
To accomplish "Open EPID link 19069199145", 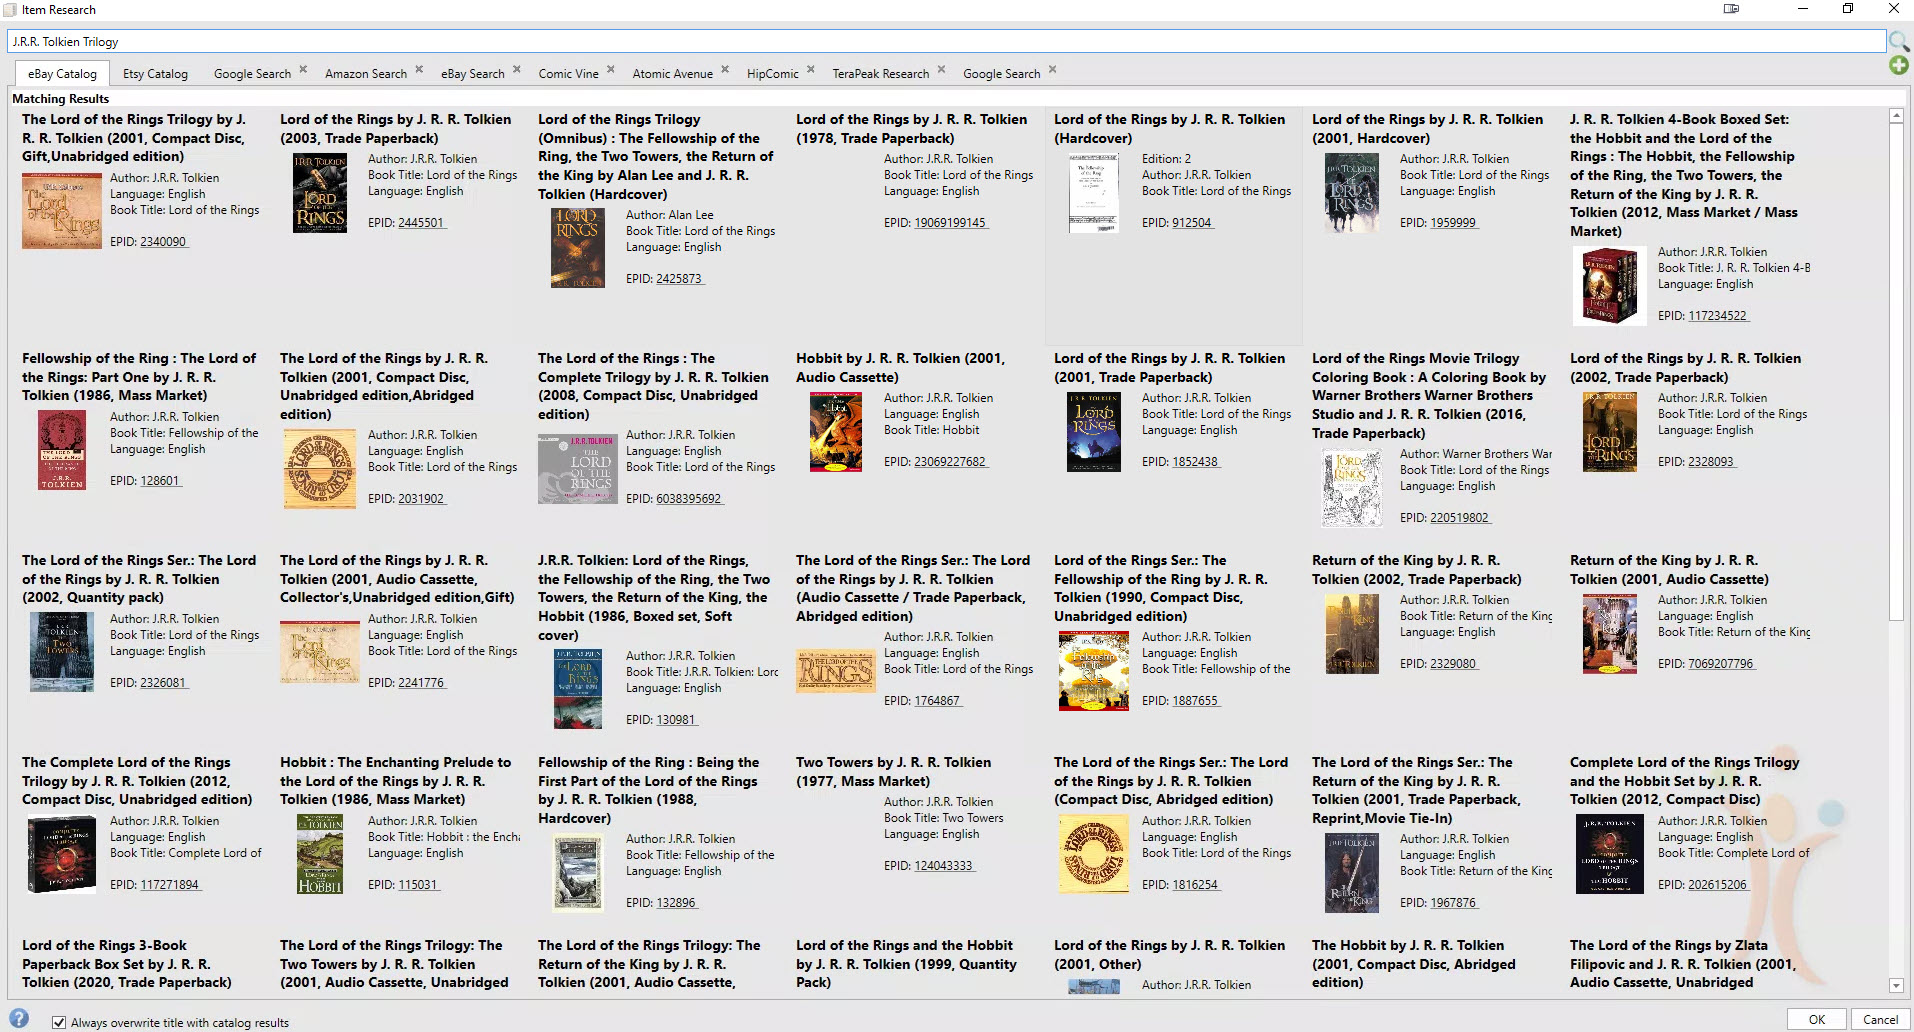I will 950,223.
